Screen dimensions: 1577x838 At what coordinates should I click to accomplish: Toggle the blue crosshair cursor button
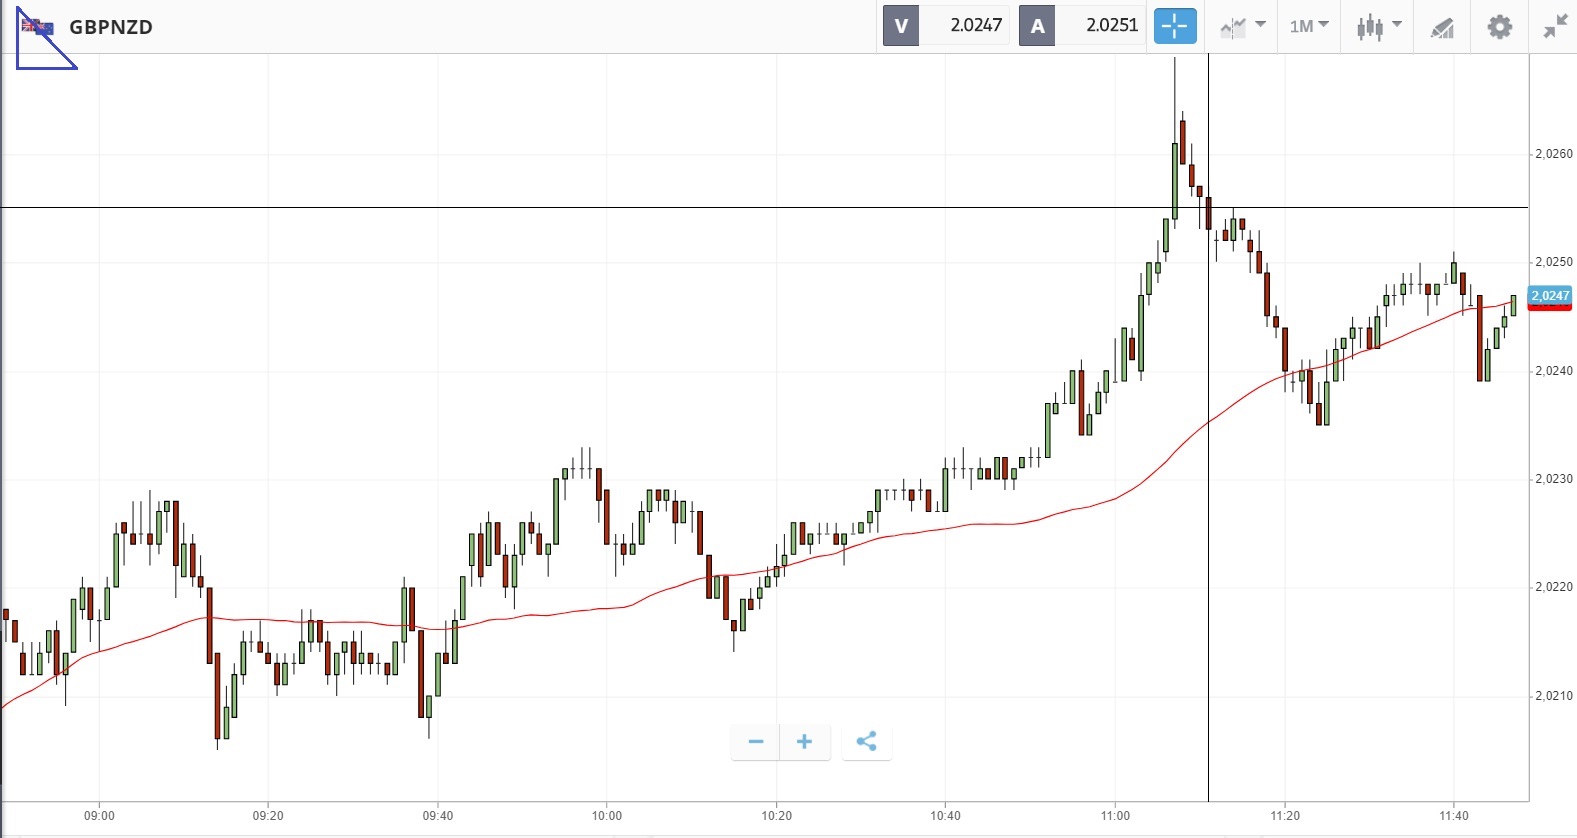click(1175, 26)
